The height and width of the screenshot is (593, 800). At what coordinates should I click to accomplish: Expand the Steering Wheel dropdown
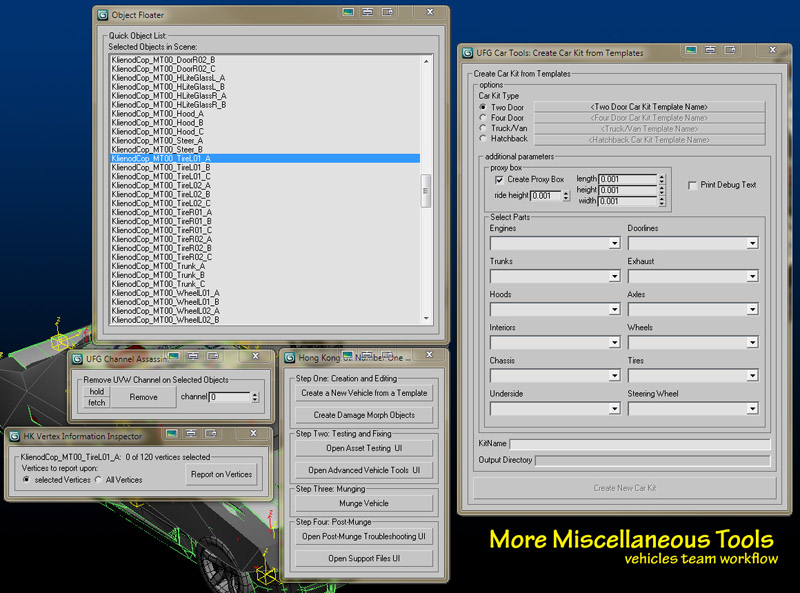point(753,409)
